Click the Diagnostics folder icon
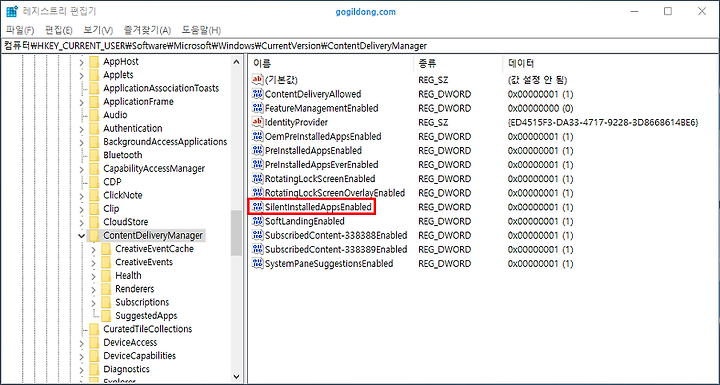Image resolution: width=720 pixels, height=385 pixels. point(94,369)
